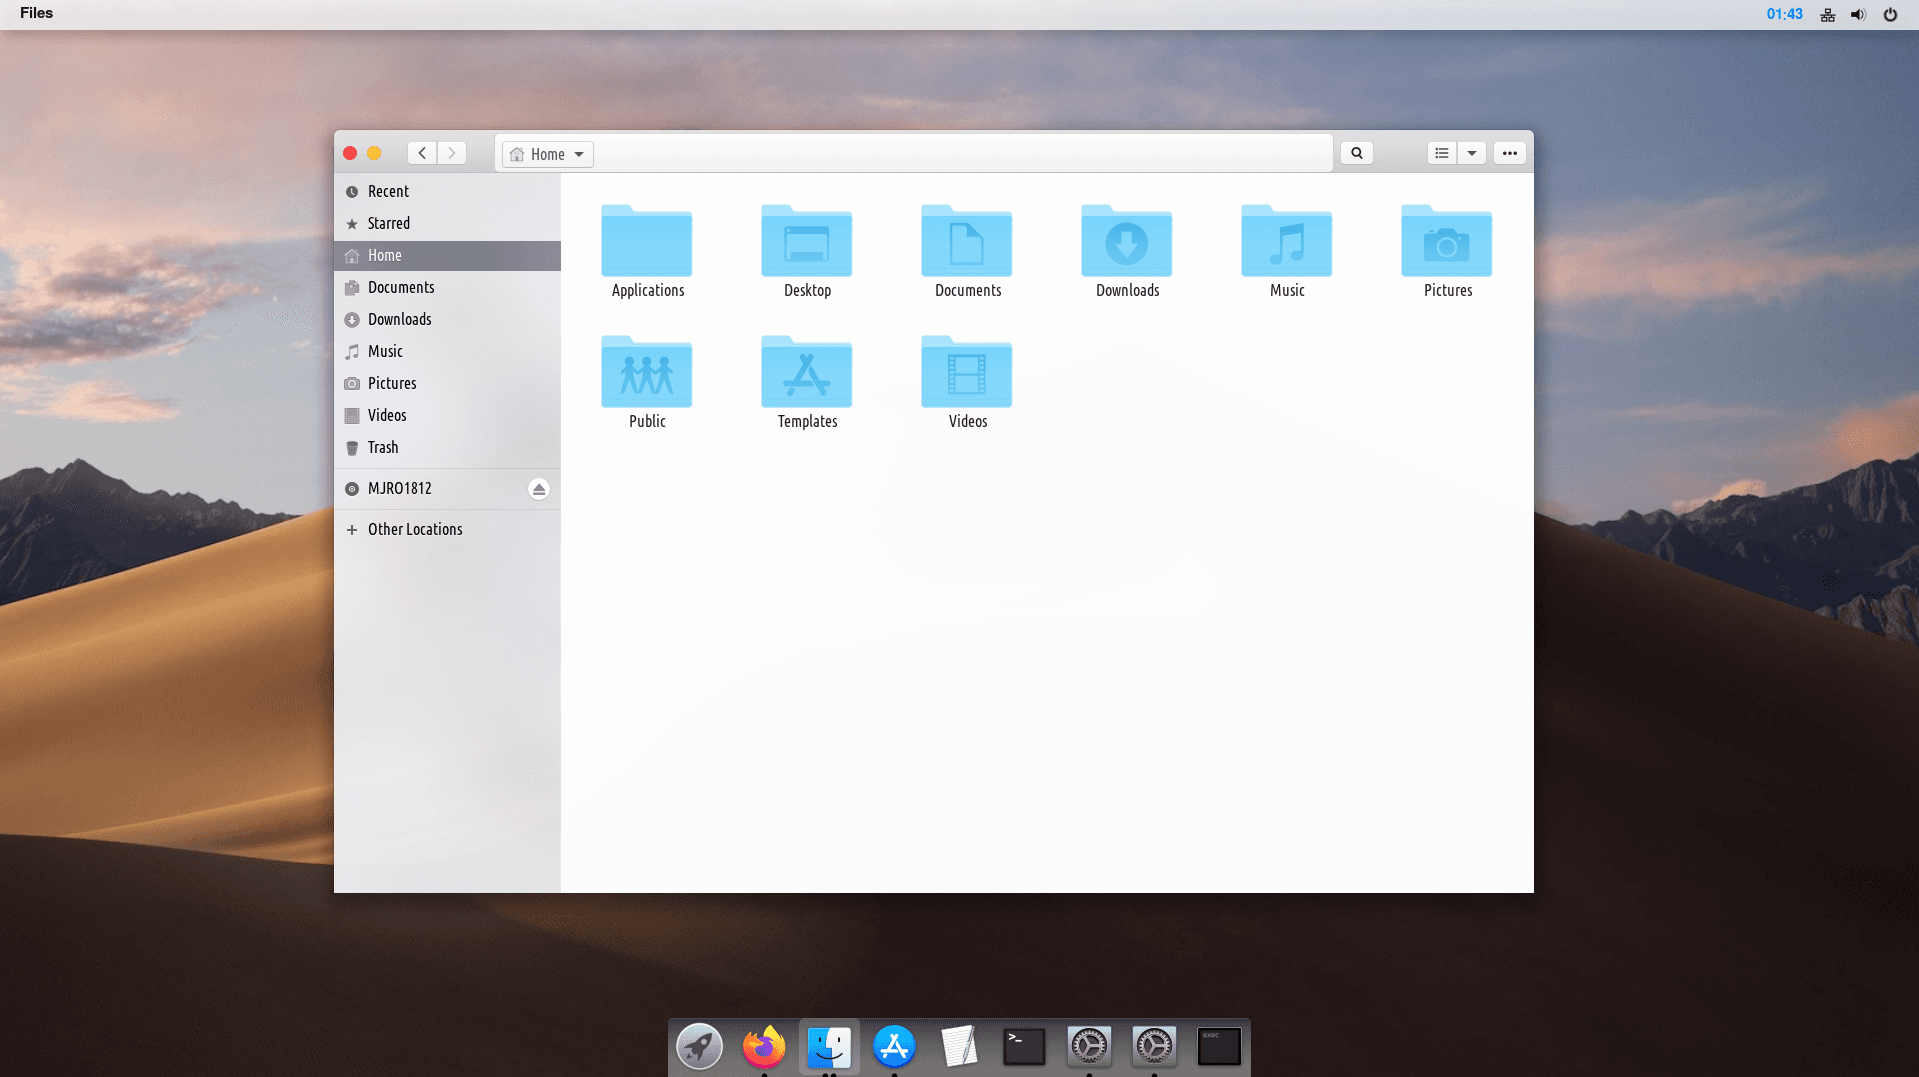Open the Public folder icon

pyautogui.click(x=646, y=374)
